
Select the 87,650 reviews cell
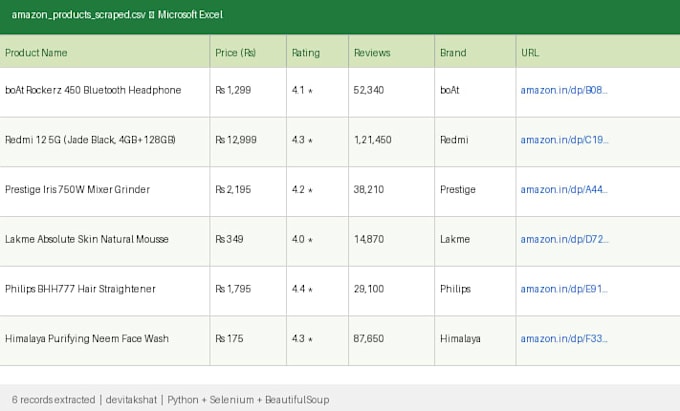(392, 341)
